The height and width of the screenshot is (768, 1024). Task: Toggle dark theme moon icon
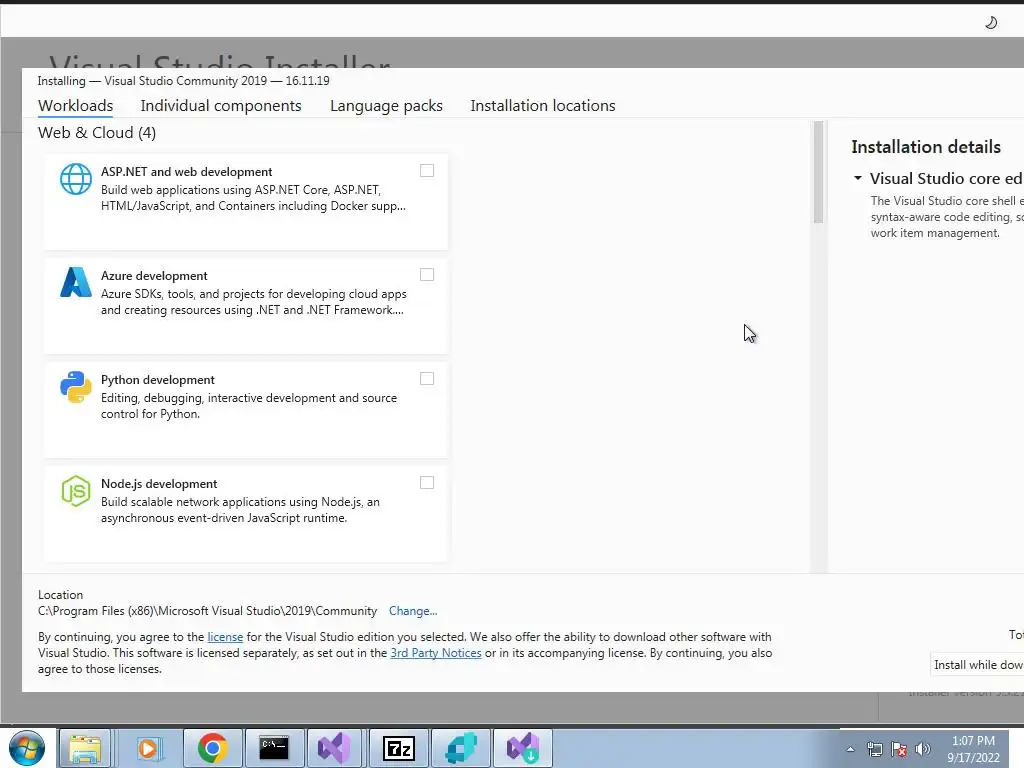991,23
